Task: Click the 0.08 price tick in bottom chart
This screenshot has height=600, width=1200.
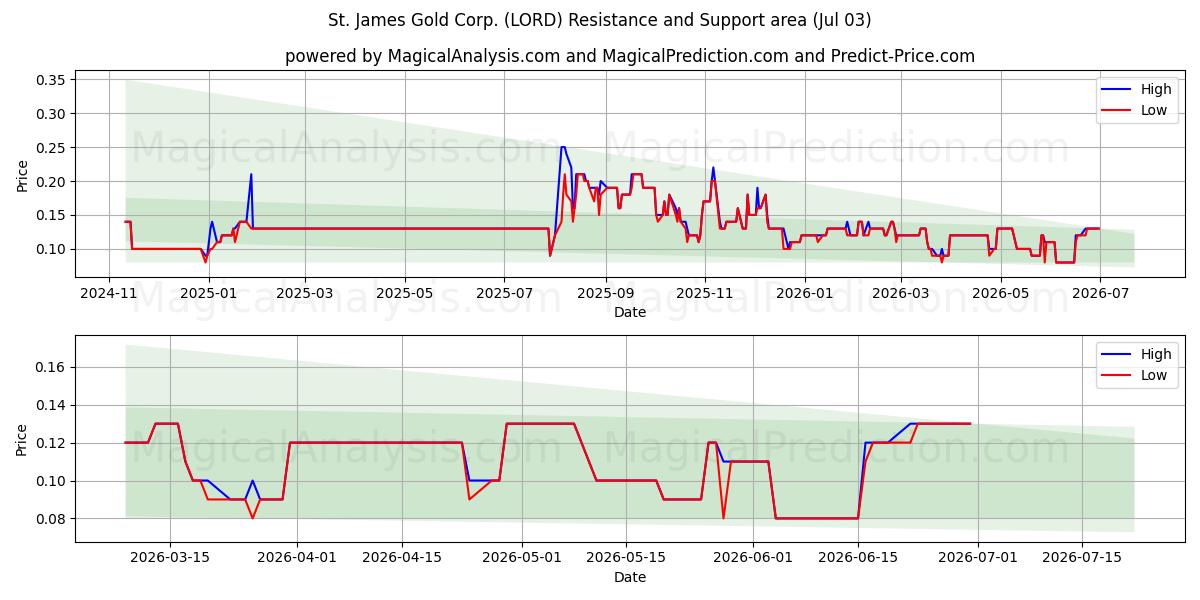Action: [x=51, y=519]
